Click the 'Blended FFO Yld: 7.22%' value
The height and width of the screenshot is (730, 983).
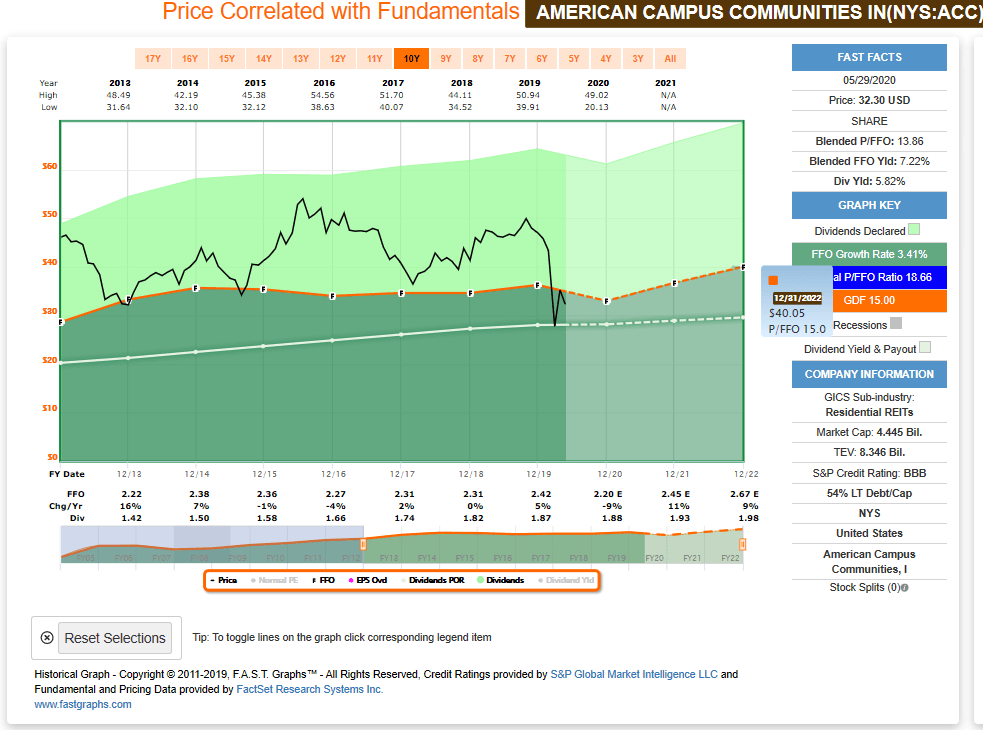pos(869,161)
